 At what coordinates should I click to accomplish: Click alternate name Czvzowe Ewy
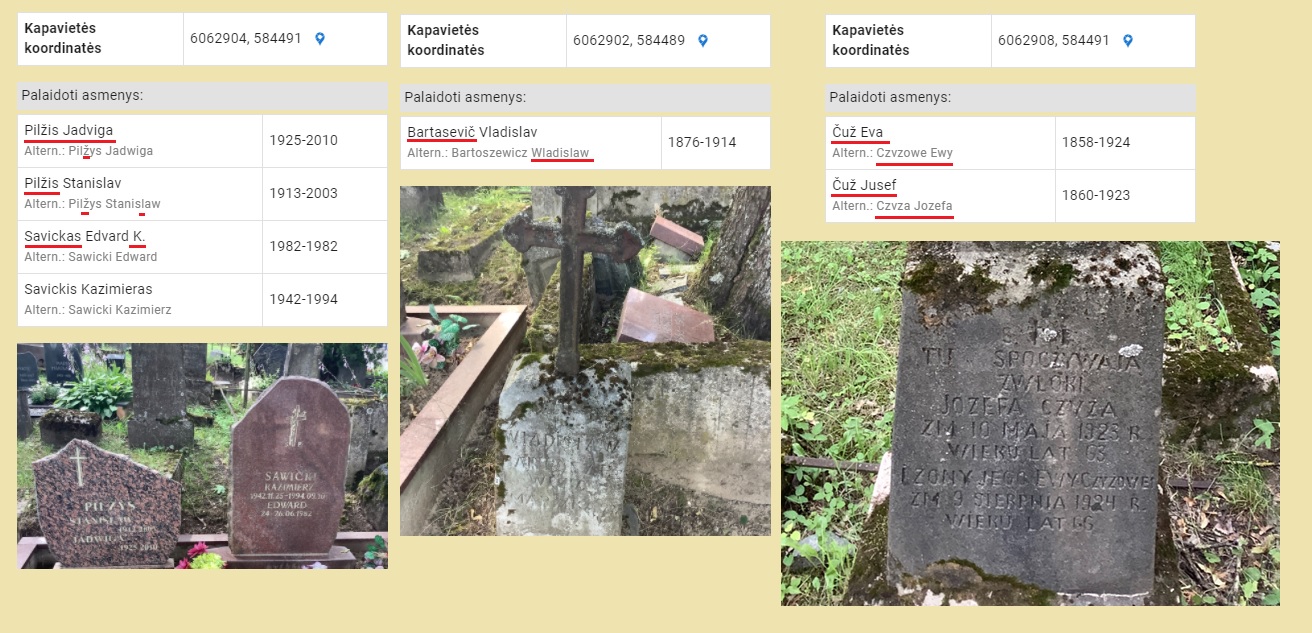(914, 153)
